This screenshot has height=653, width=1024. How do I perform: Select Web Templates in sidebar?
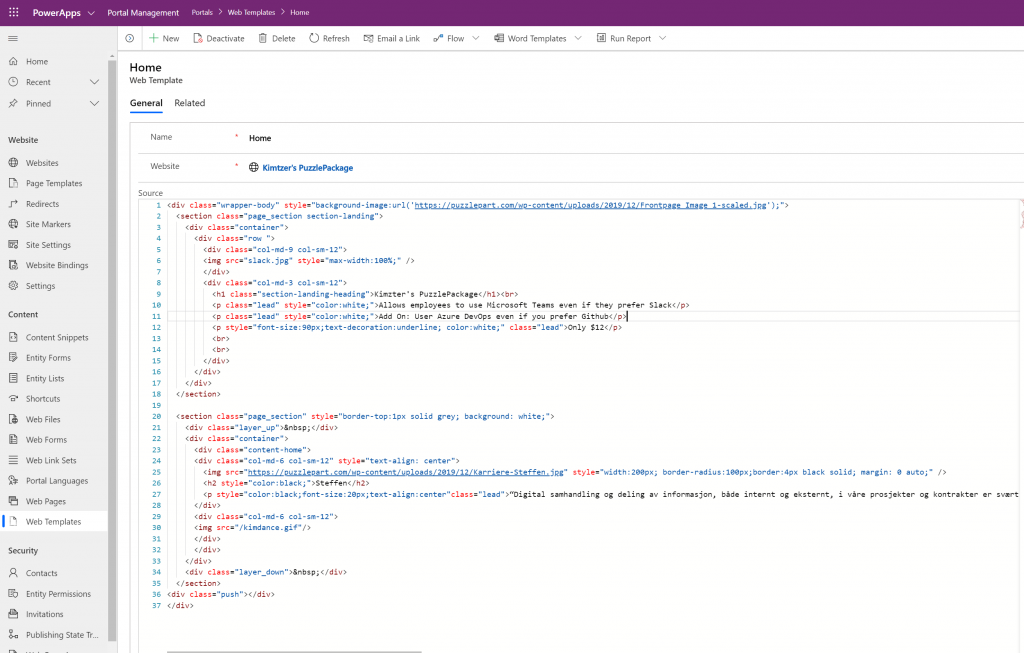pos(54,522)
